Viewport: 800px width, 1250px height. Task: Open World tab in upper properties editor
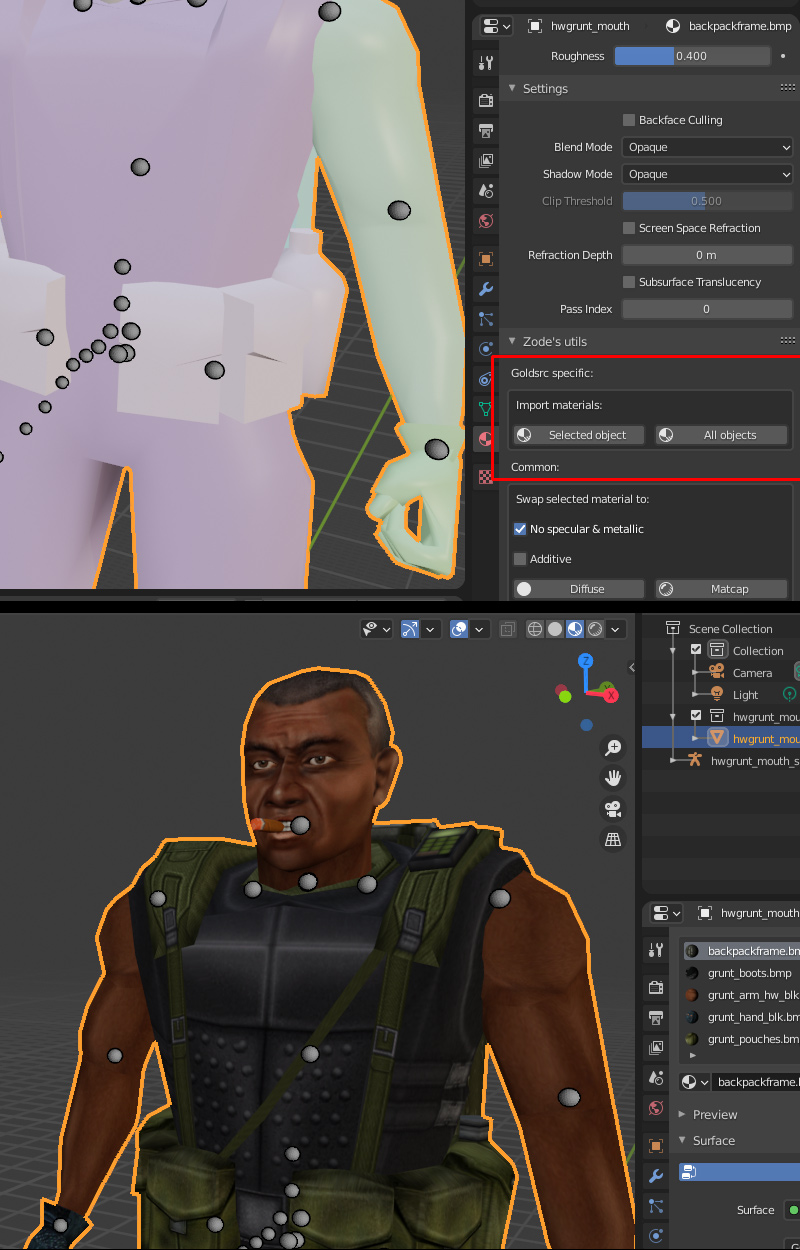coord(486,220)
